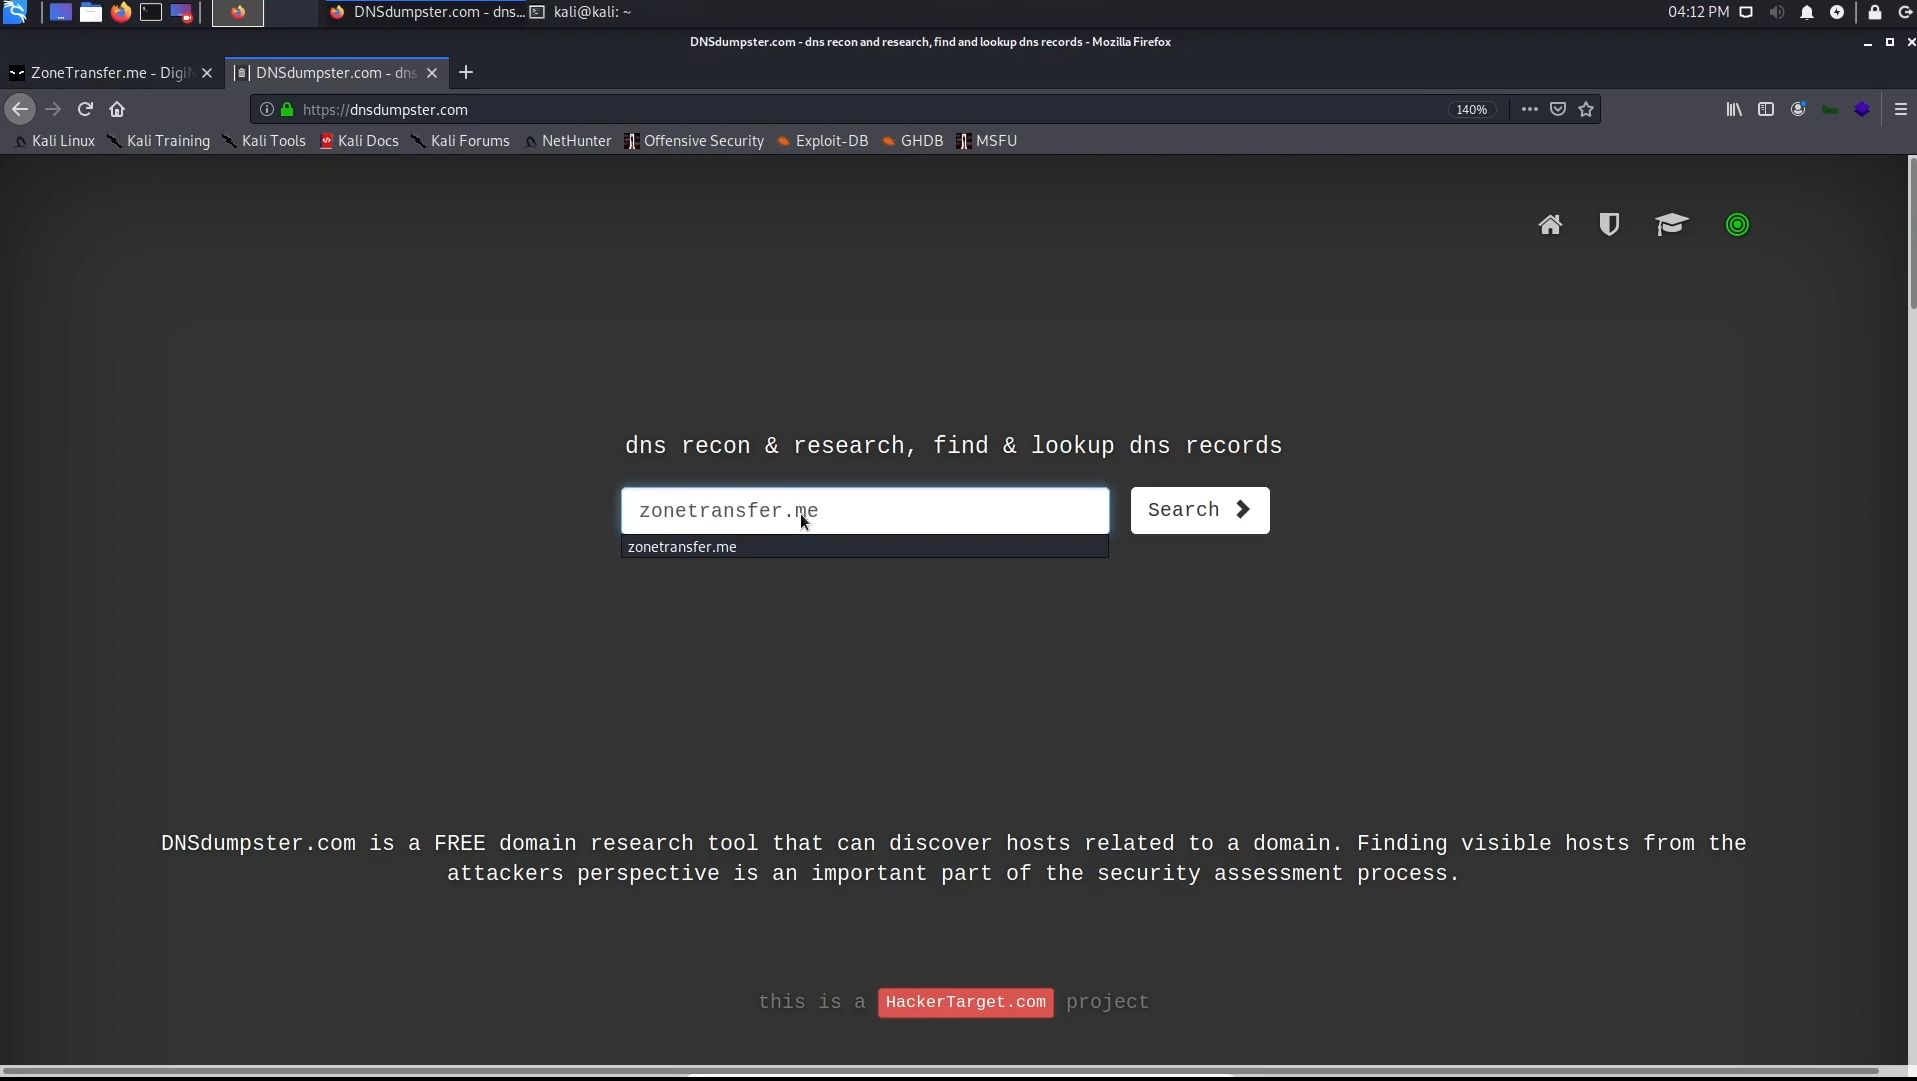The height and width of the screenshot is (1081, 1917).
Task: Follow the HackerTarget.com link
Action: click(x=965, y=1002)
